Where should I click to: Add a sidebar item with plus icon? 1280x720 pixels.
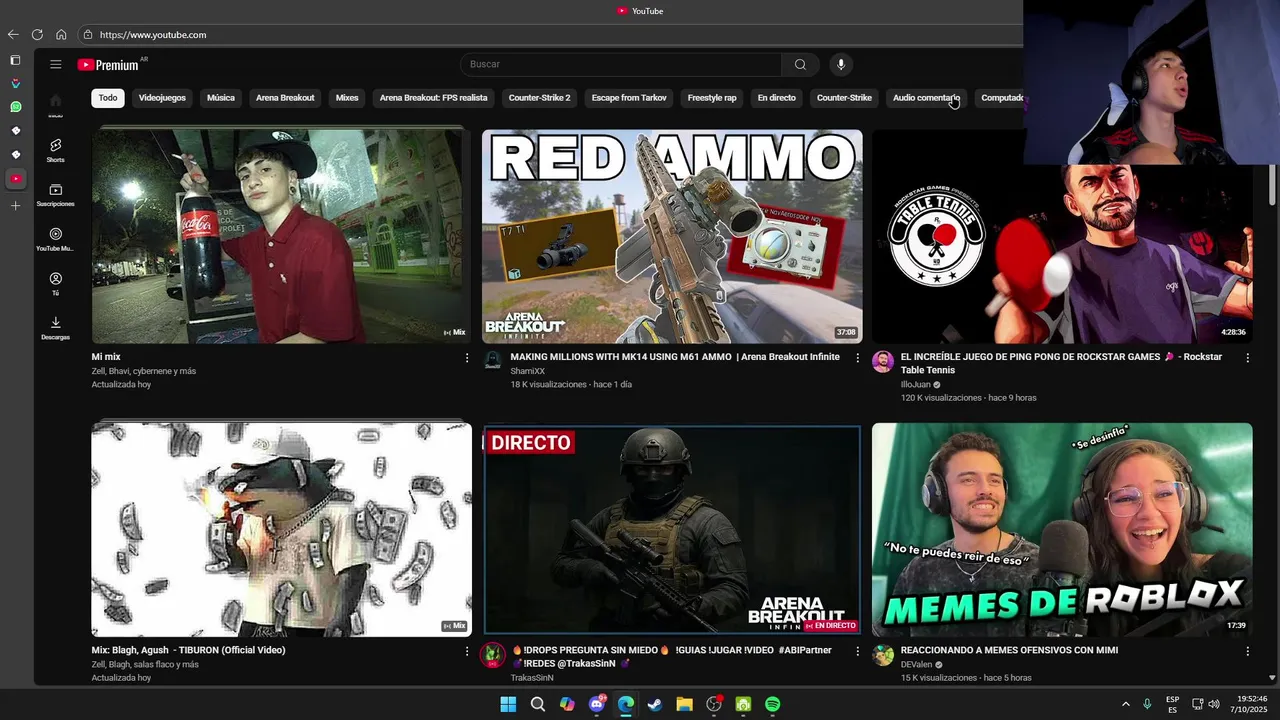pos(15,206)
